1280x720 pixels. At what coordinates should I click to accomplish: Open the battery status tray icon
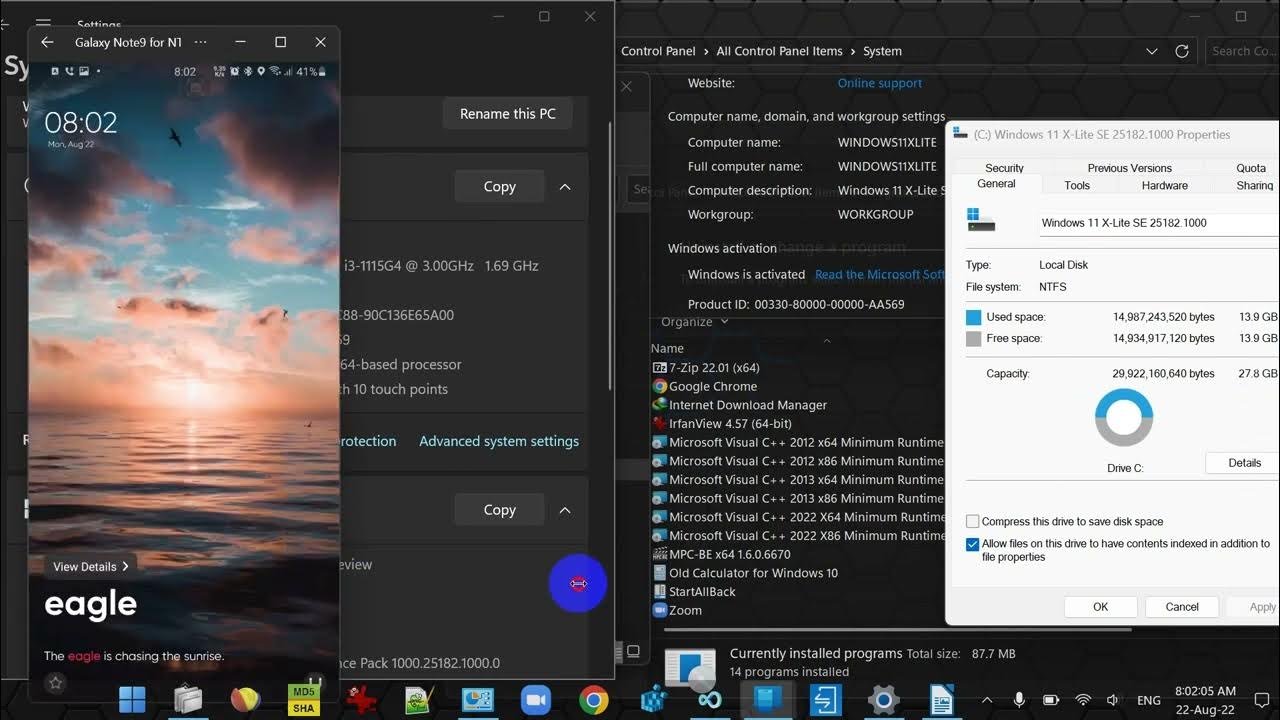1051,700
